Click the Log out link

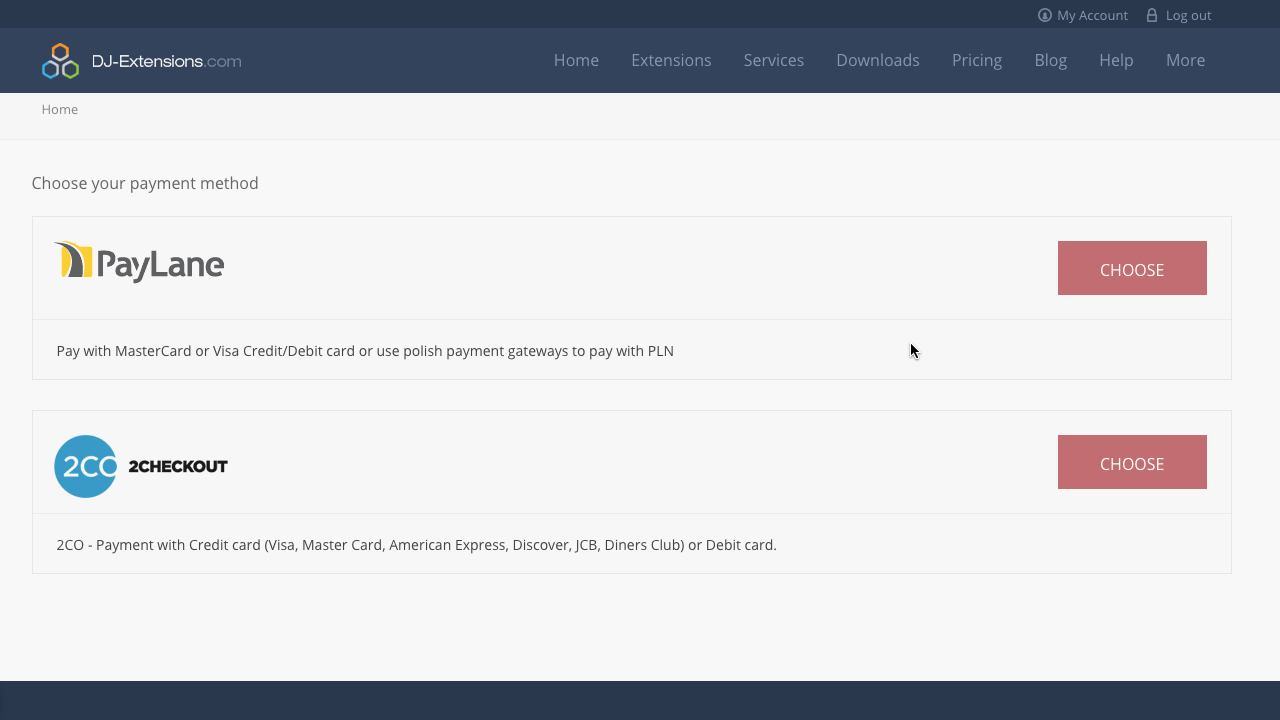click(x=1188, y=15)
